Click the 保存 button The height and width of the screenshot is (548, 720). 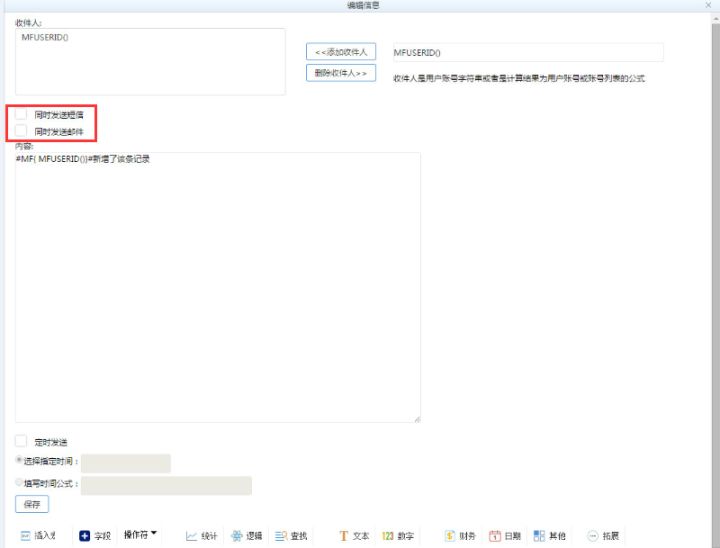point(32,504)
